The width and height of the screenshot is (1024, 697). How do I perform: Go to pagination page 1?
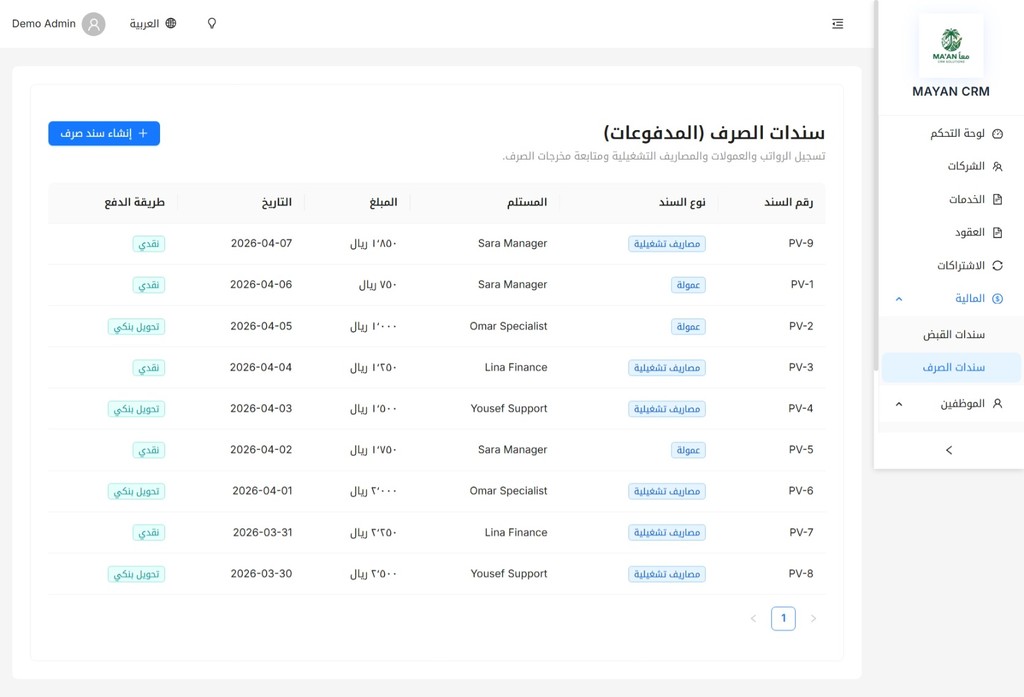tap(783, 618)
